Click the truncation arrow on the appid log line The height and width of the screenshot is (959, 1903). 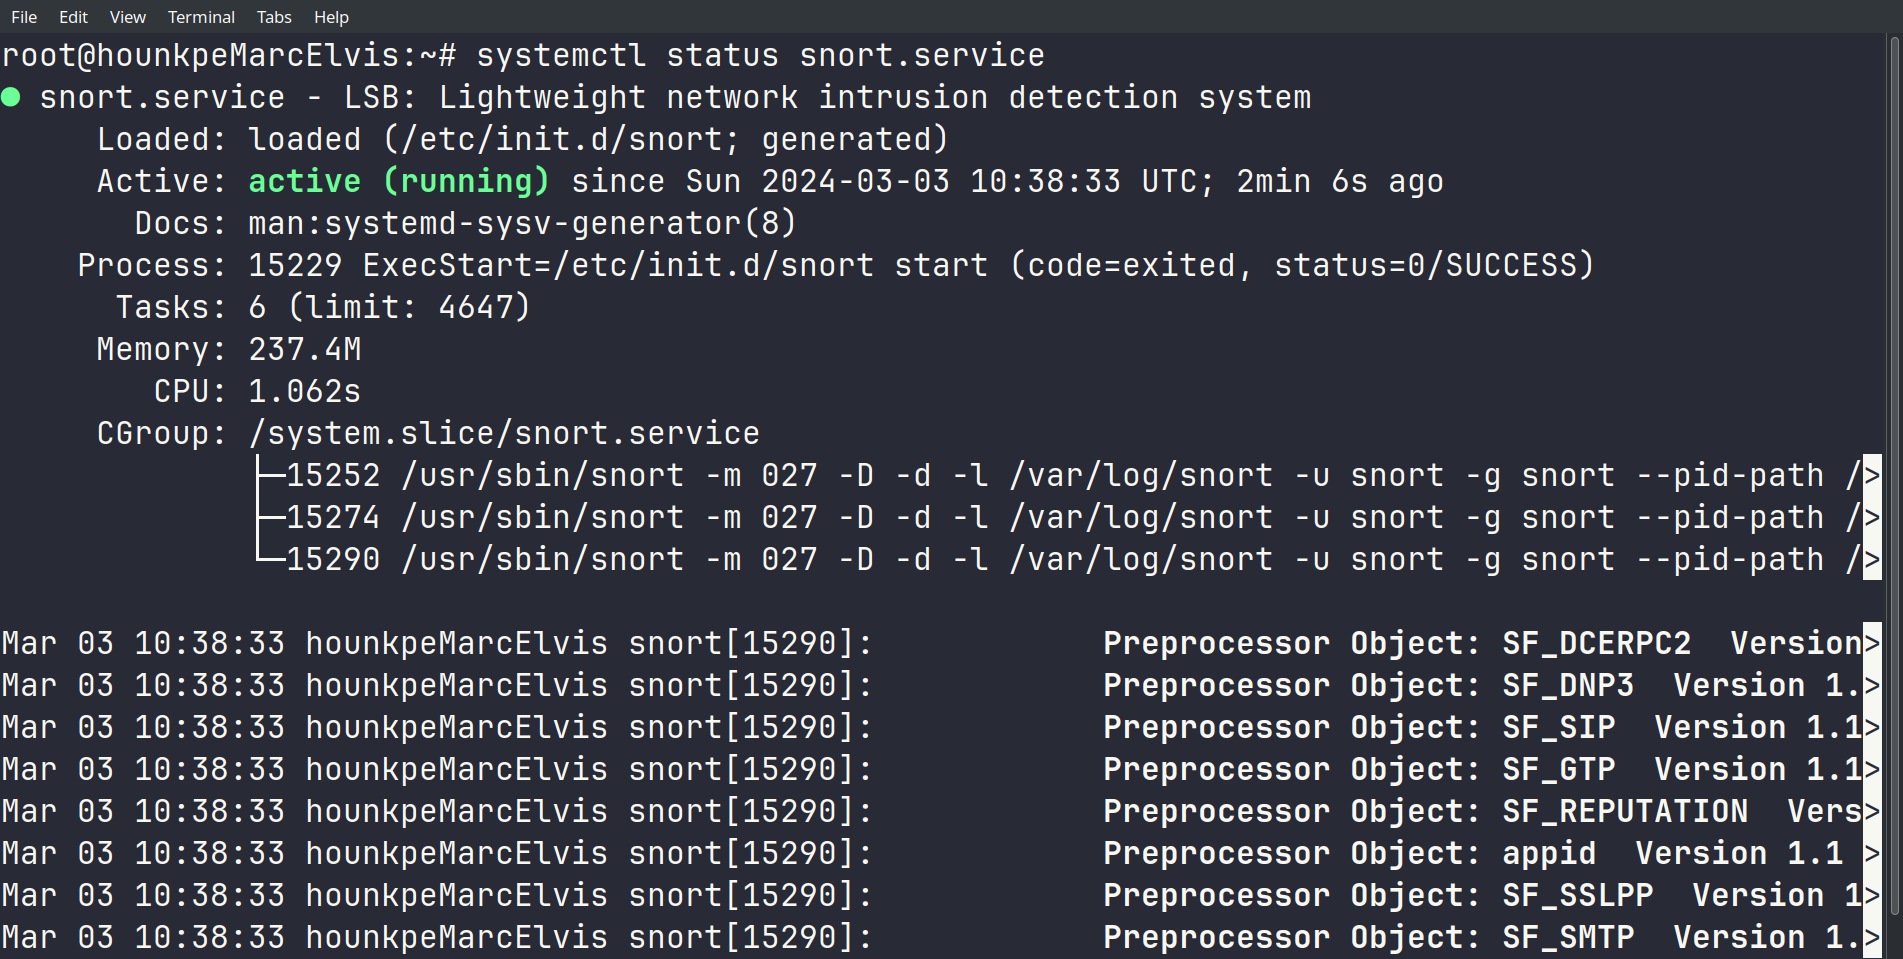(x=1872, y=853)
